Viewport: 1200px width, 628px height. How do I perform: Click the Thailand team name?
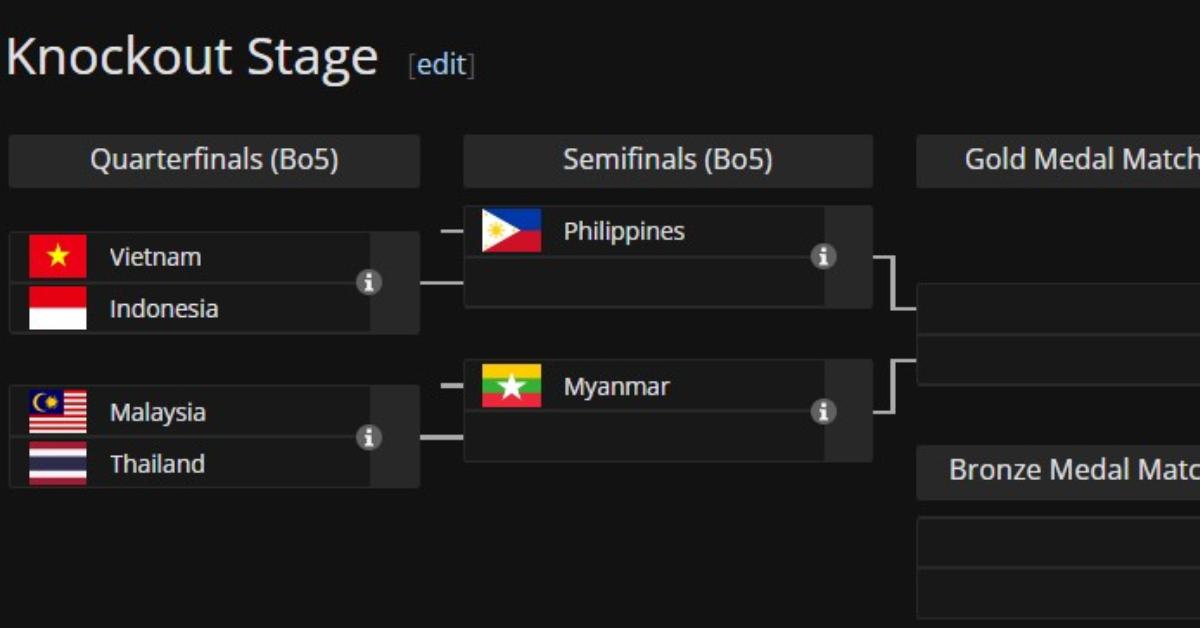[x=157, y=464]
